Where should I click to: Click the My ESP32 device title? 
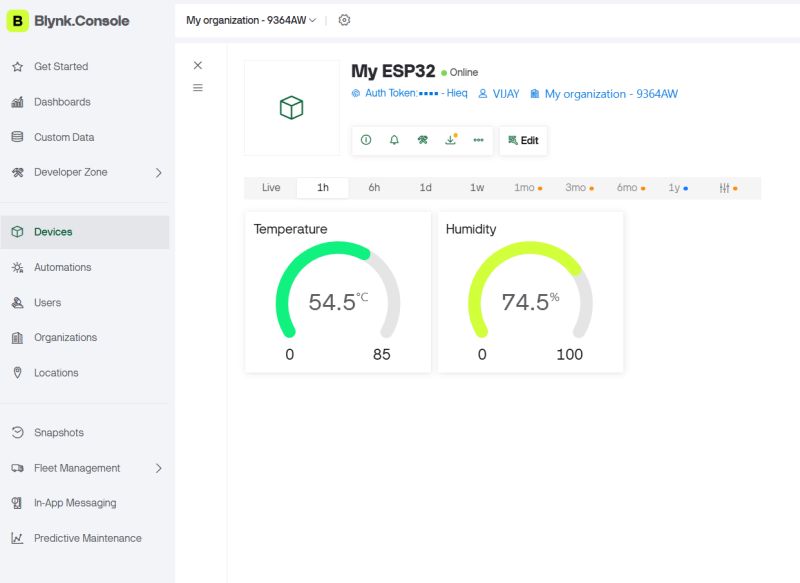(x=393, y=71)
